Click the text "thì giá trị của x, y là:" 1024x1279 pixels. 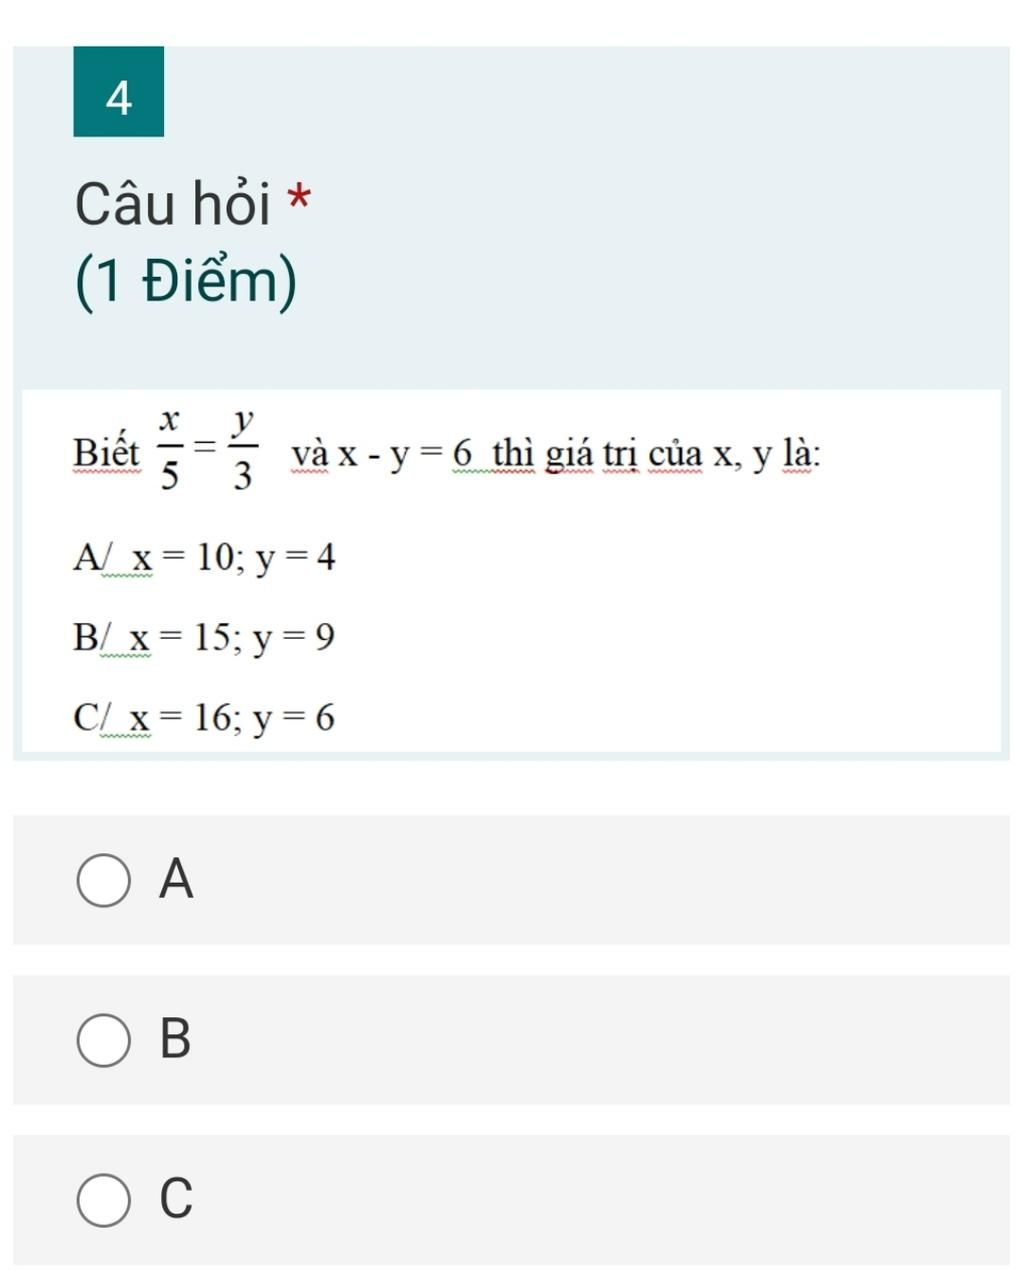(658, 454)
